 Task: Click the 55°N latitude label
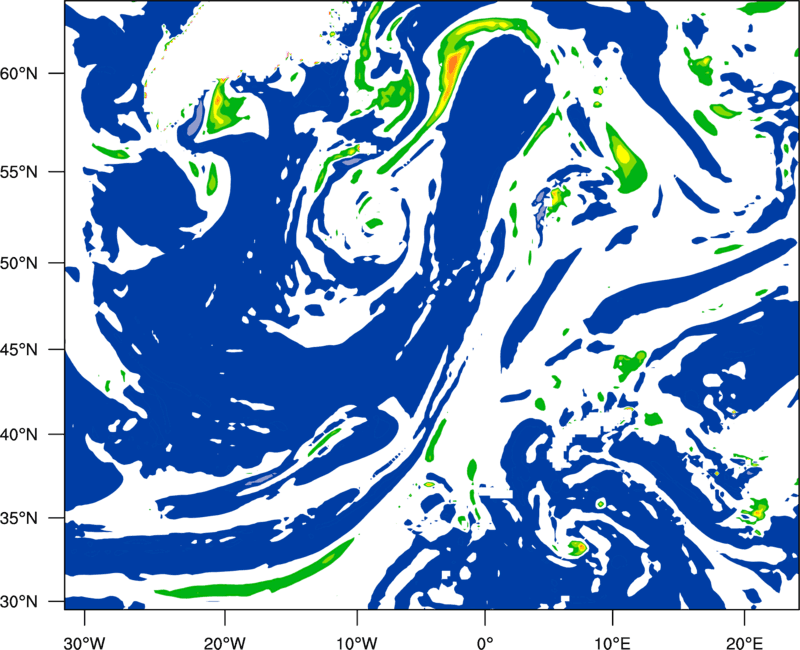(19, 172)
